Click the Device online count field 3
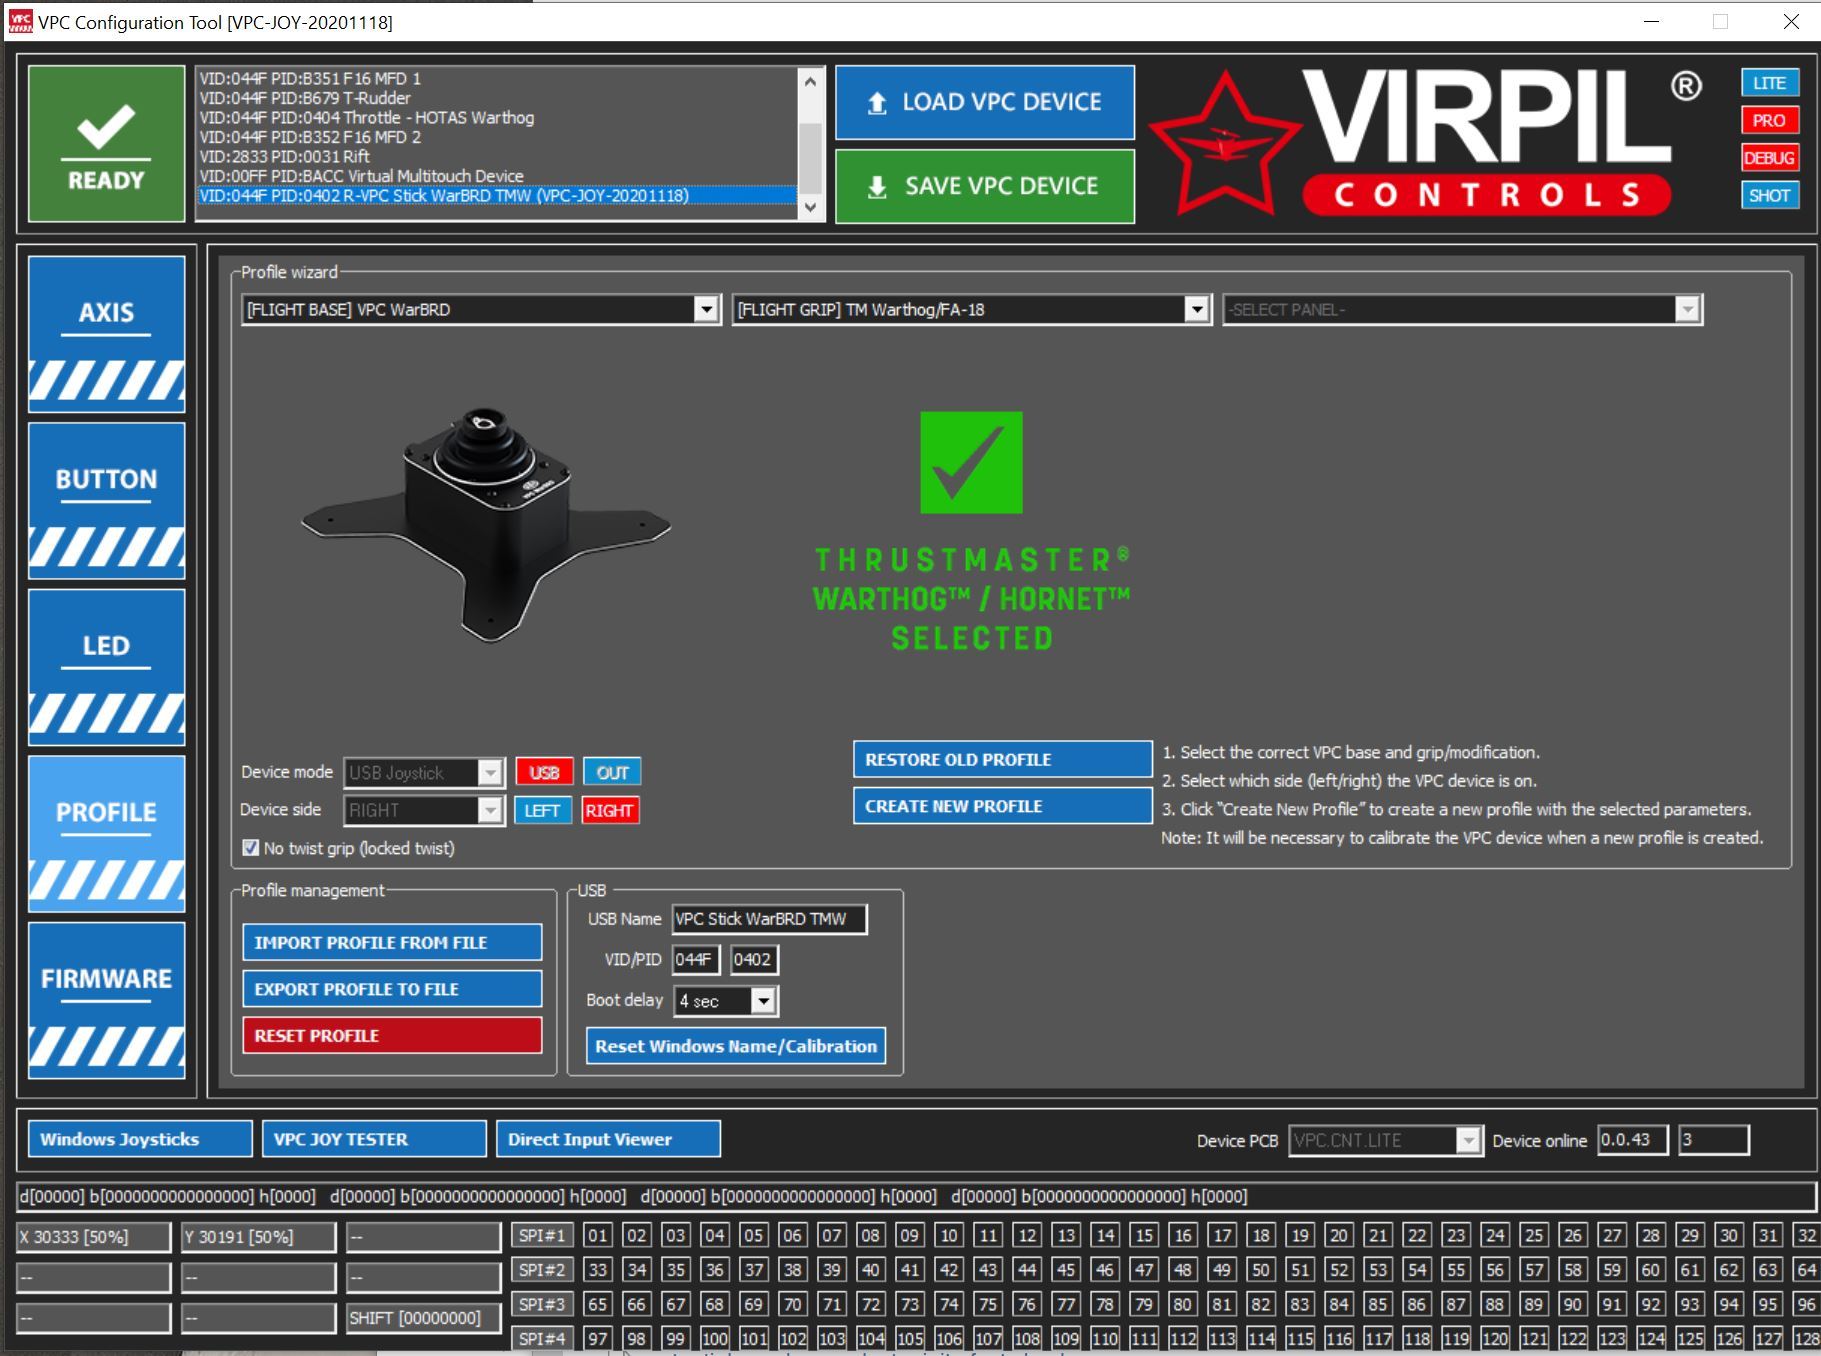1821x1356 pixels. pos(1713,1140)
